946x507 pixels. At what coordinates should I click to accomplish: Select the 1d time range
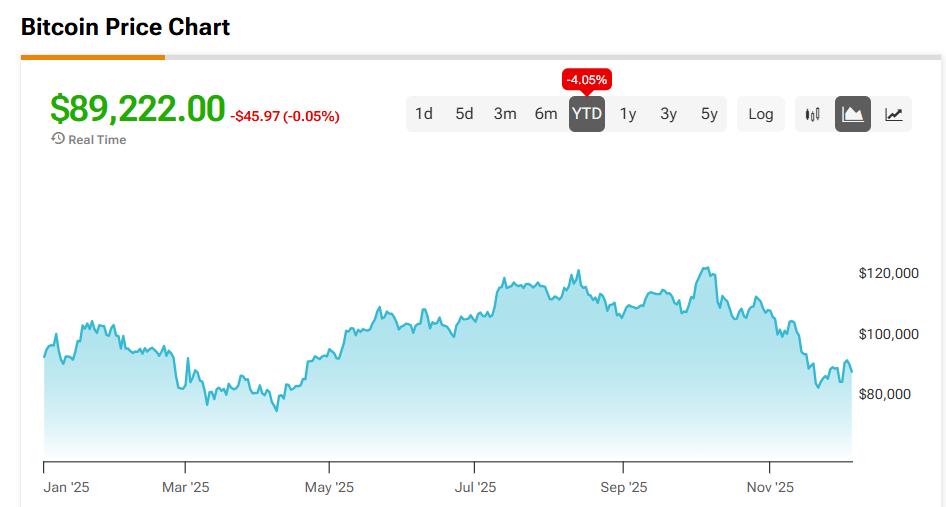tap(424, 114)
